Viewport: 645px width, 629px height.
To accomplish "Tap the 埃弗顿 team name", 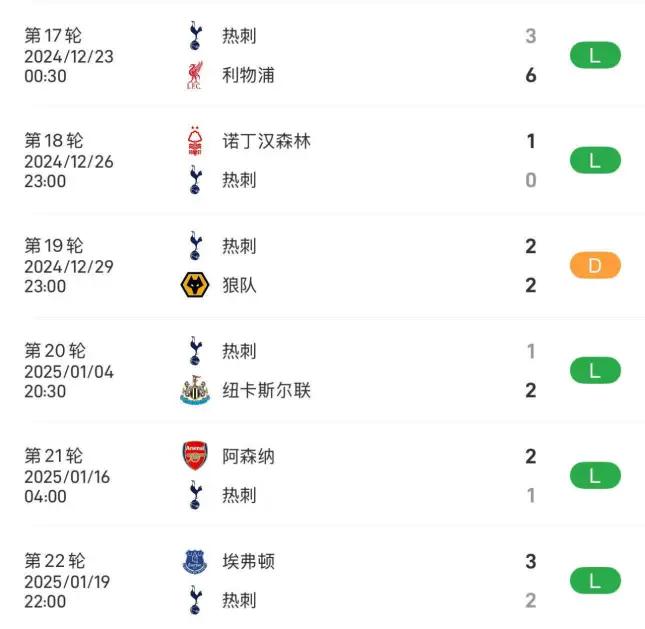I will [x=248, y=561].
